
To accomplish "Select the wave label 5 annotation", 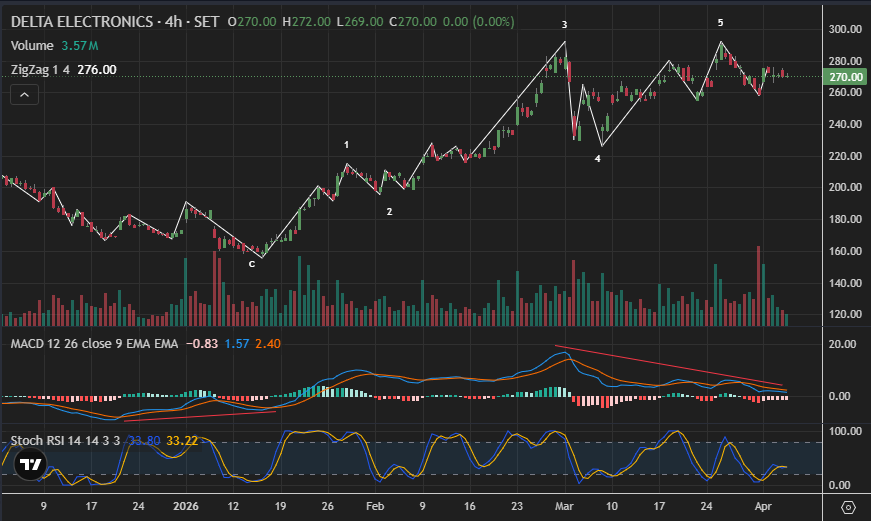I will 720,23.
